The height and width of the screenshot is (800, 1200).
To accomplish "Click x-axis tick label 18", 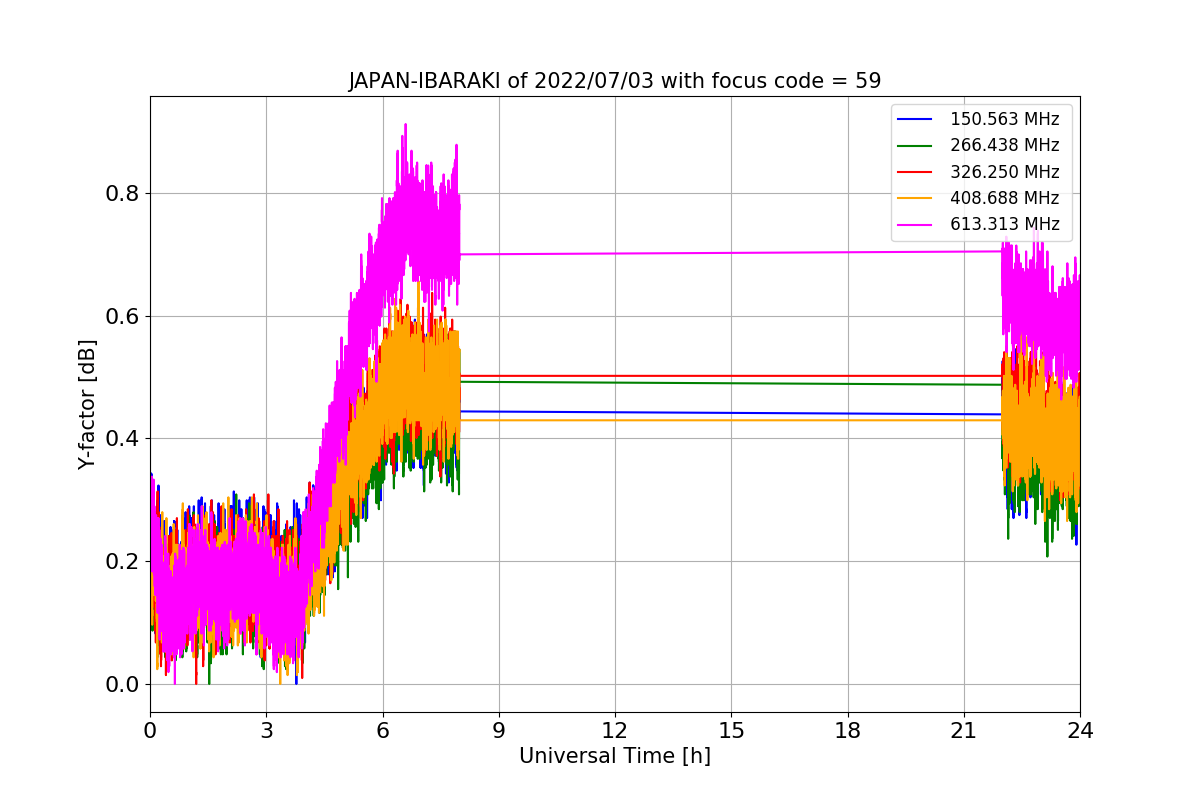I will click(847, 731).
